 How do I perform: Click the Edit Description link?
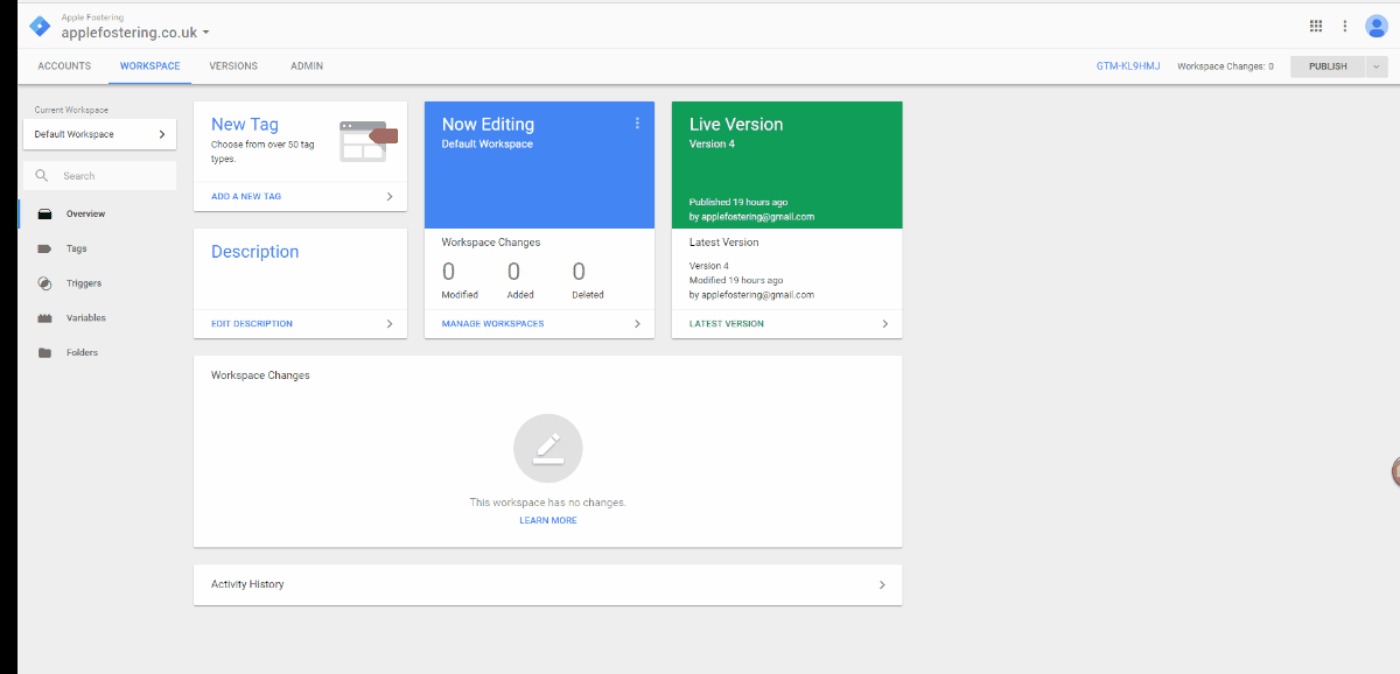pyautogui.click(x=252, y=324)
